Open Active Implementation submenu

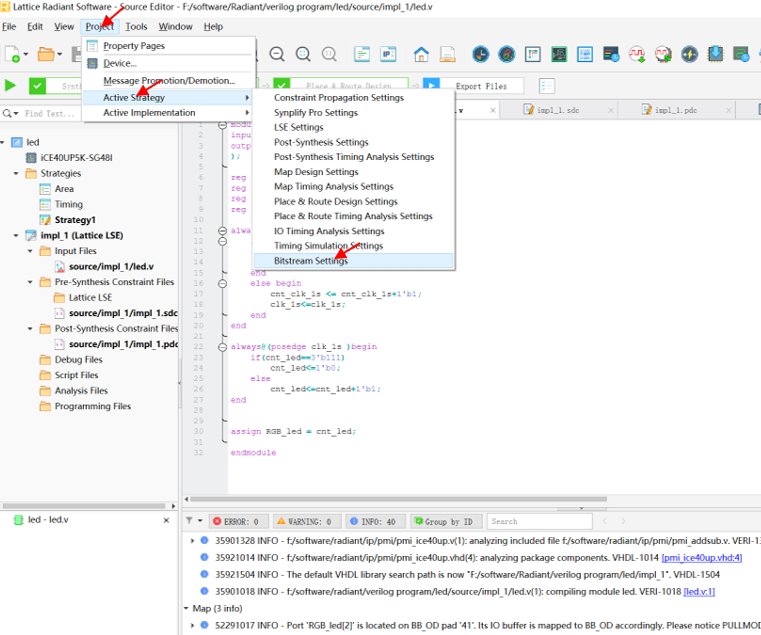[168, 113]
